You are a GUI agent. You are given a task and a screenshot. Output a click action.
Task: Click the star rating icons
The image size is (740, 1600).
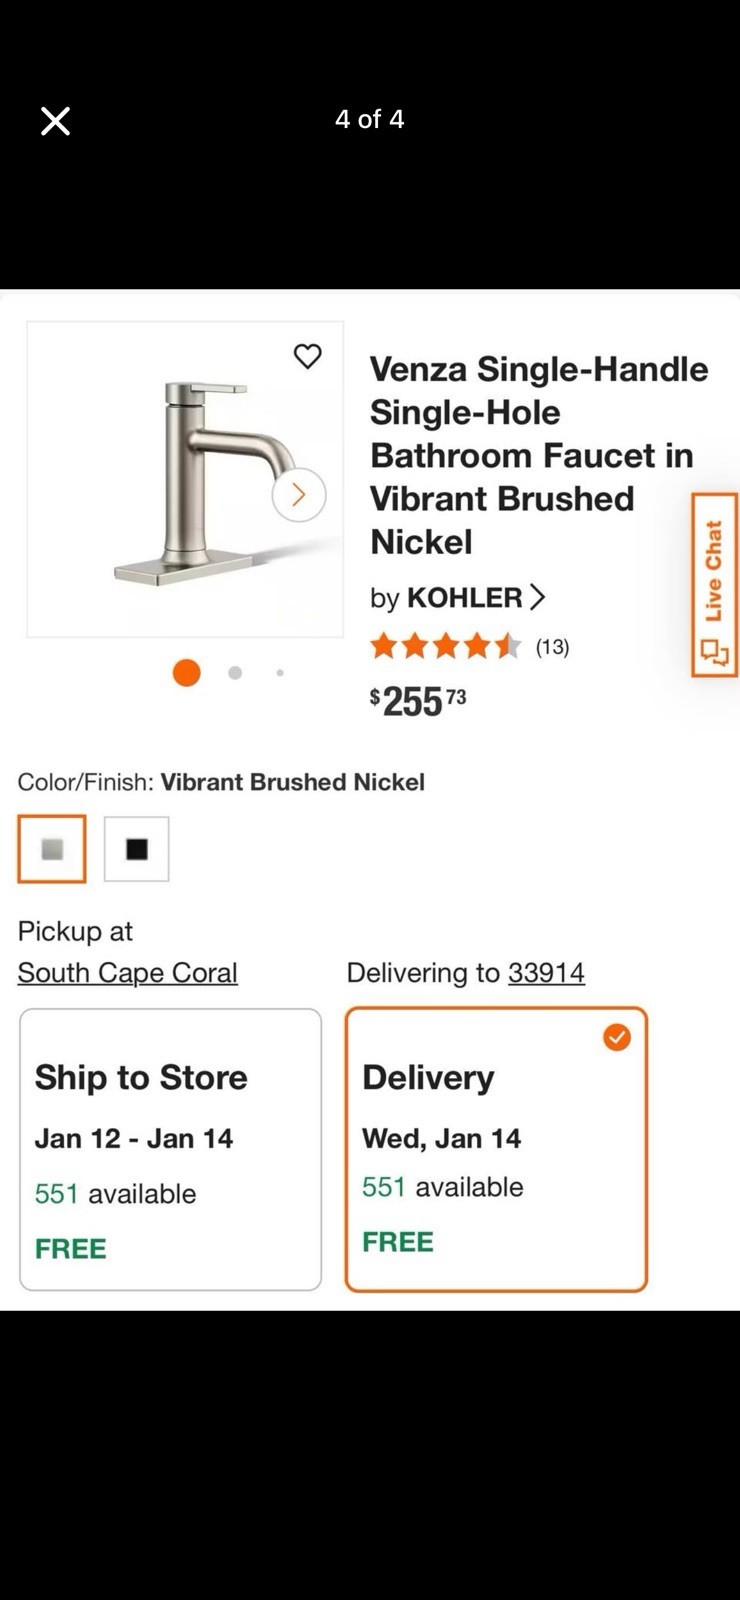click(x=445, y=646)
